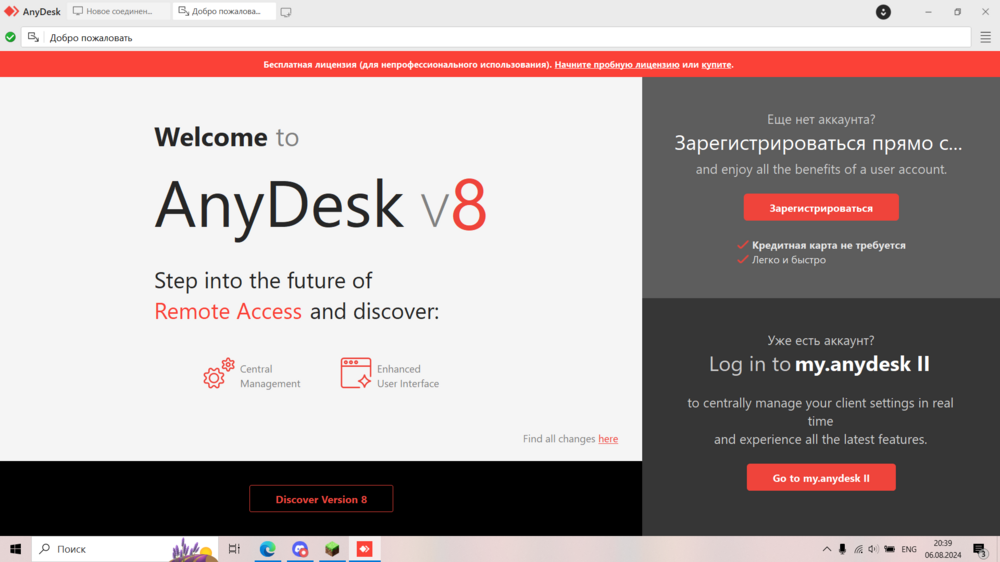Click Кредитная карта не требуется text
The width and height of the screenshot is (1000, 562).
pos(828,245)
